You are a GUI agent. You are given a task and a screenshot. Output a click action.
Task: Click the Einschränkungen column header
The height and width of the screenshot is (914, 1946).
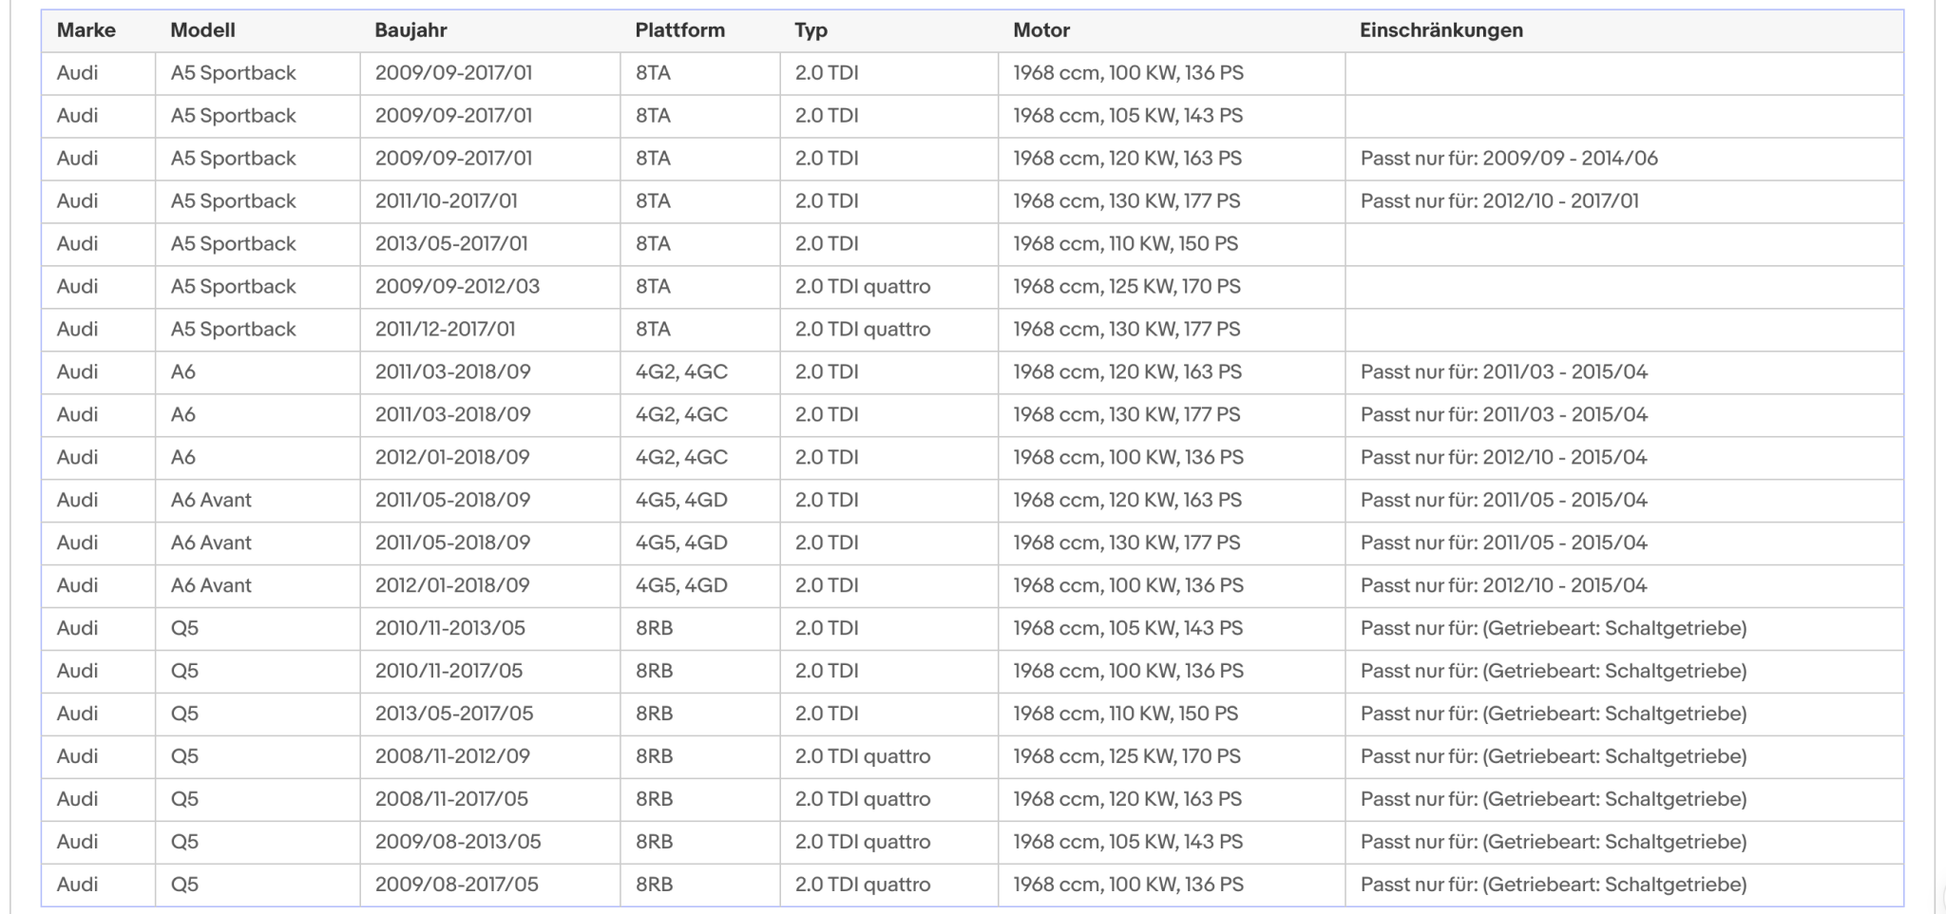click(1440, 31)
